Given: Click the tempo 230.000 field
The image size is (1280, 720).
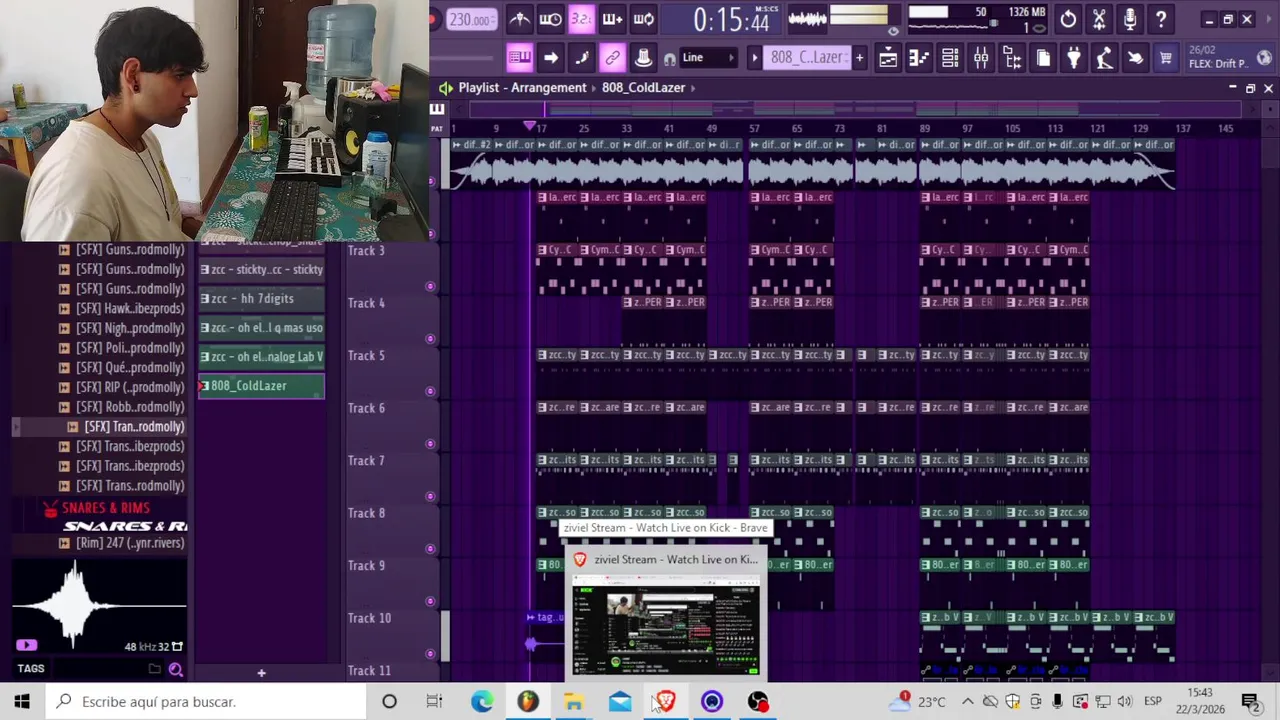Looking at the screenshot, I should pos(470,19).
